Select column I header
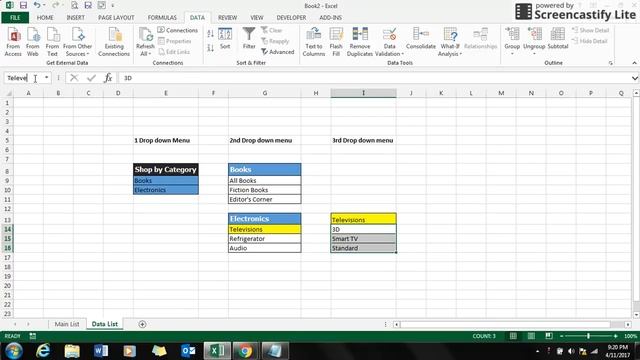Screen dimensions: 640x360 (x=363, y=93)
